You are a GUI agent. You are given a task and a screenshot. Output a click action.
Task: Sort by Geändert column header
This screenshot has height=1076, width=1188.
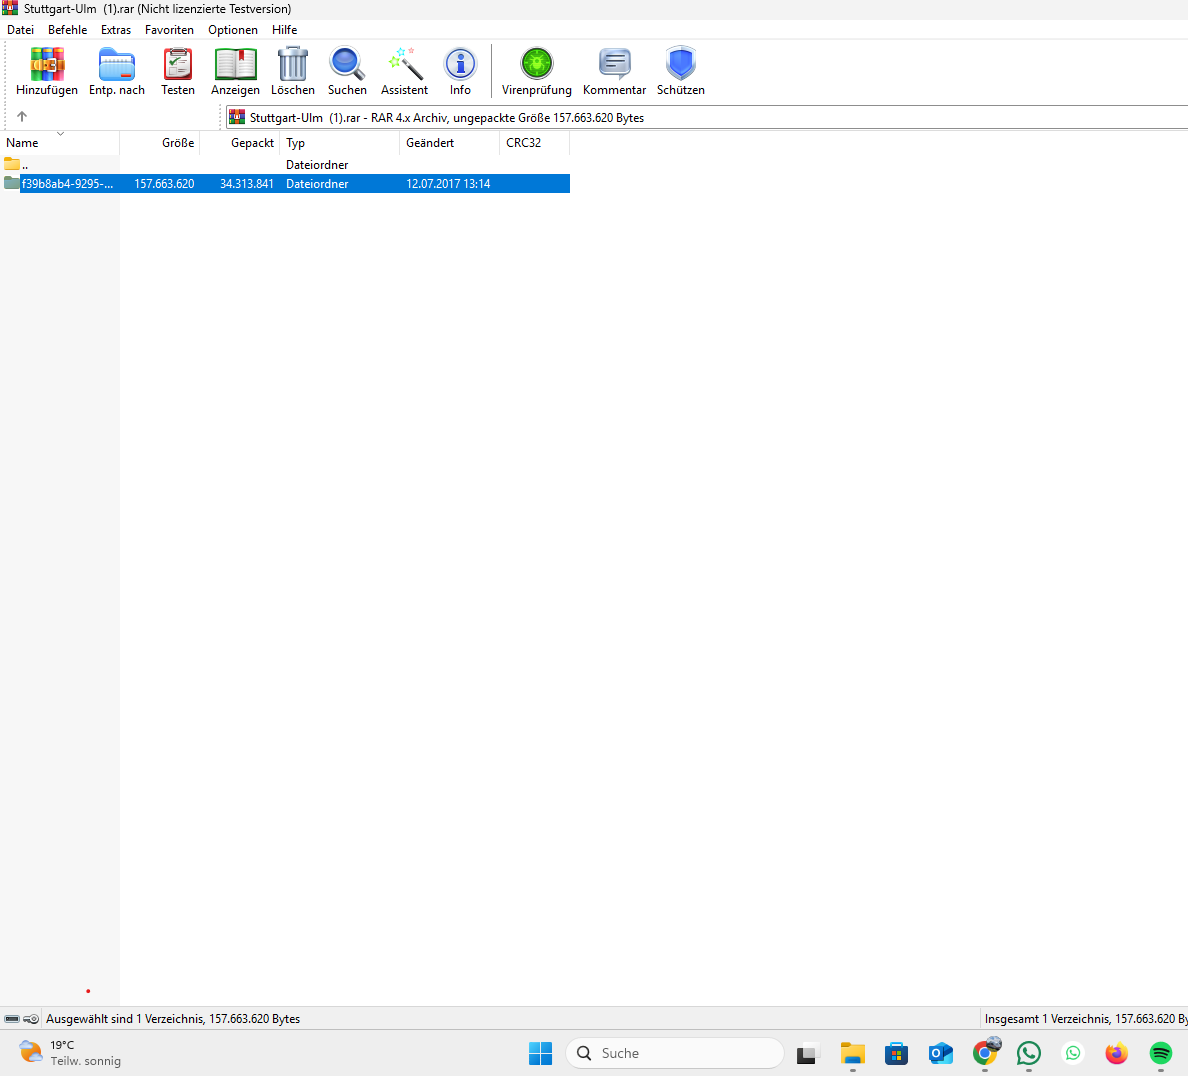click(x=449, y=142)
